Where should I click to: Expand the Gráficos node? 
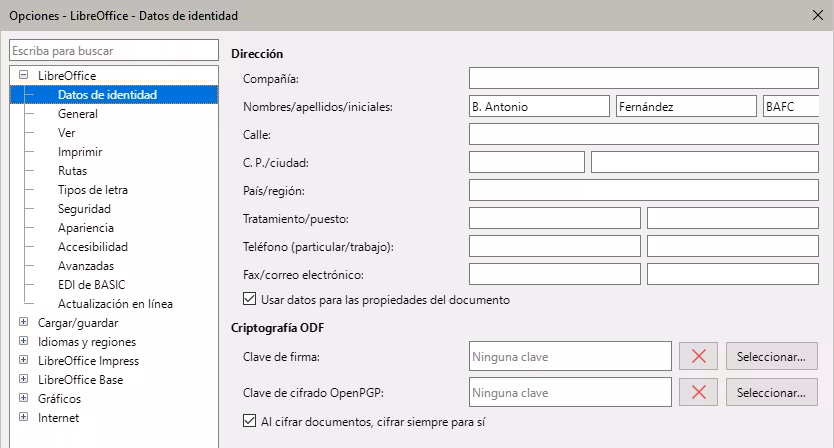click(23, 397)
